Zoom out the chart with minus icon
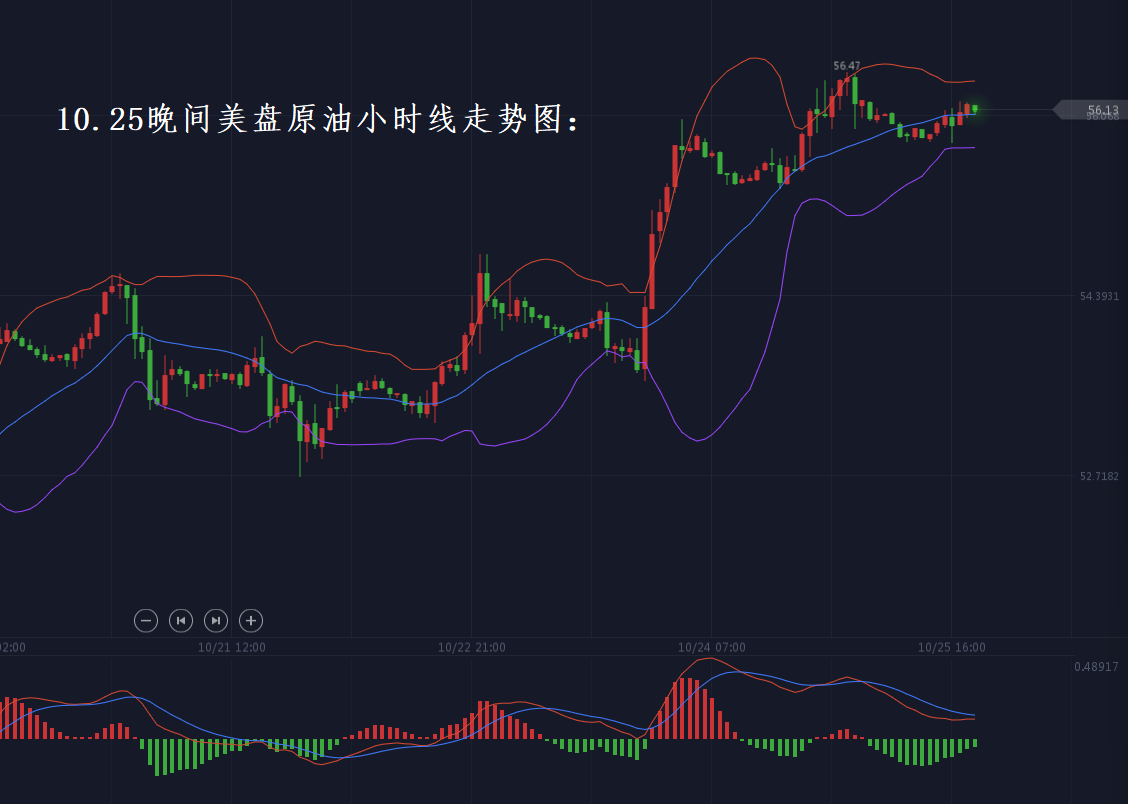 coord(146,621)
